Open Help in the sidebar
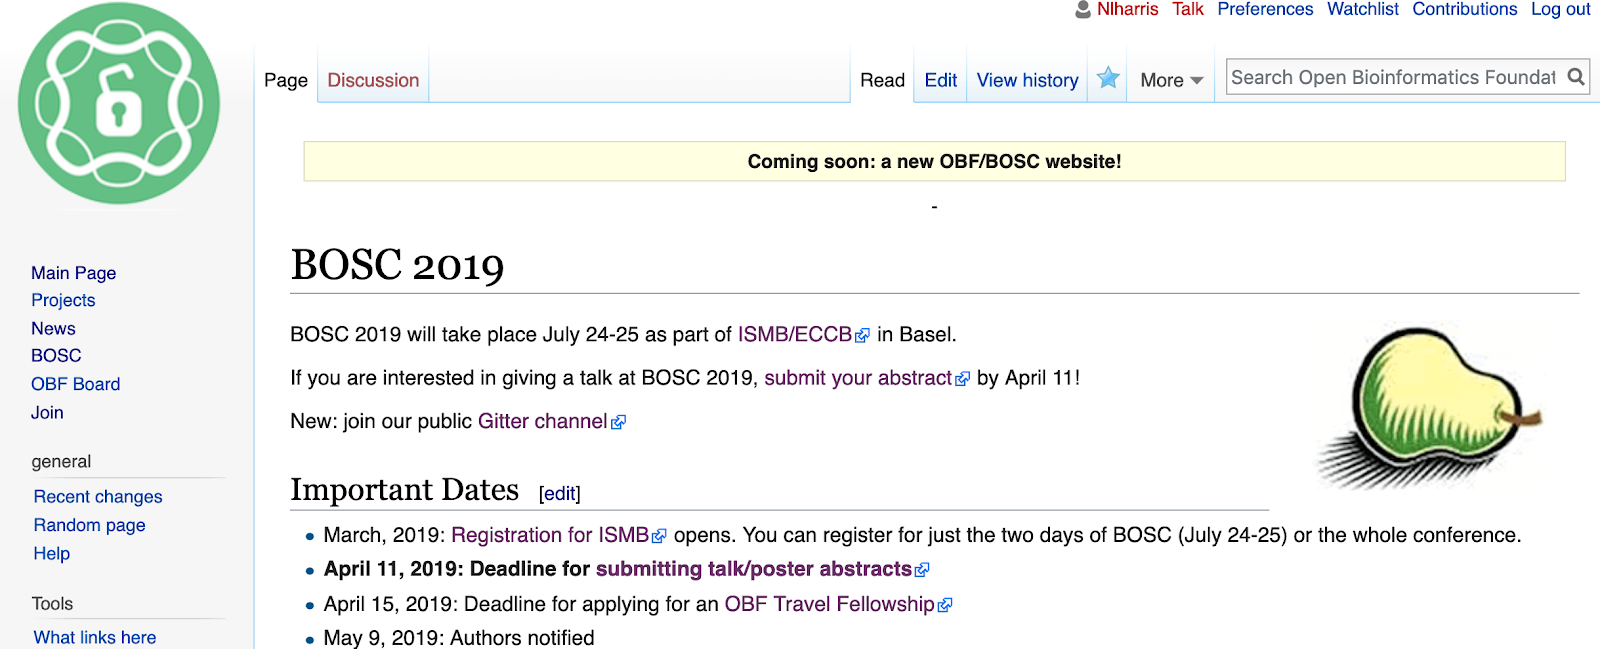This screenshot has width=1600, height=649. [x=51, y=553]
